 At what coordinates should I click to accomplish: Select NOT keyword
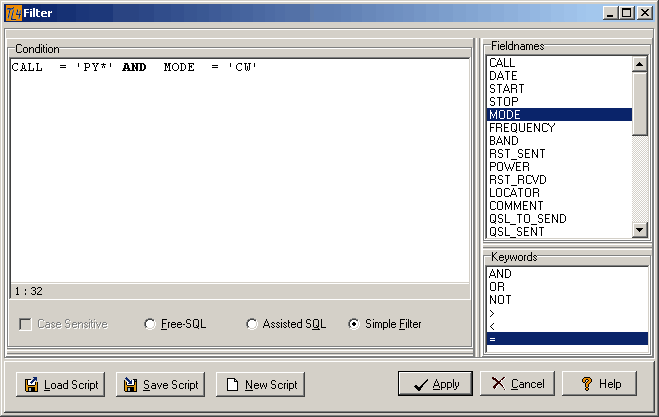(567, 300)
